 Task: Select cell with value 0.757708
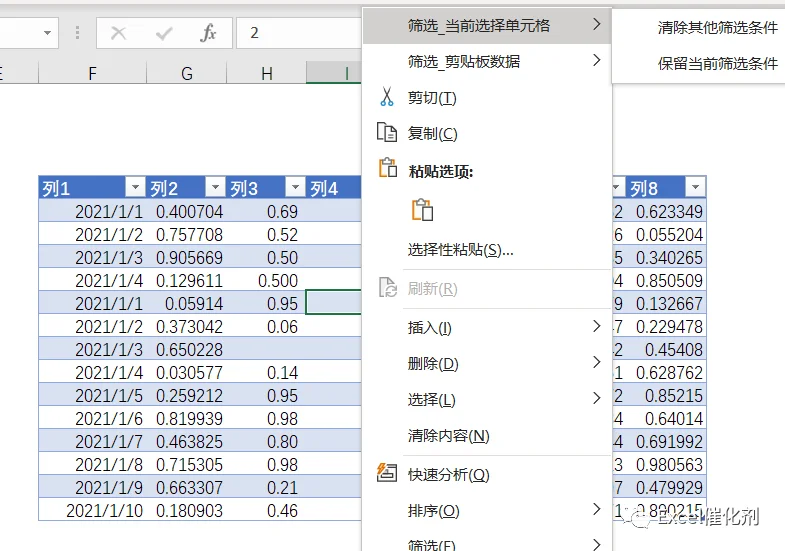(186, 234)
